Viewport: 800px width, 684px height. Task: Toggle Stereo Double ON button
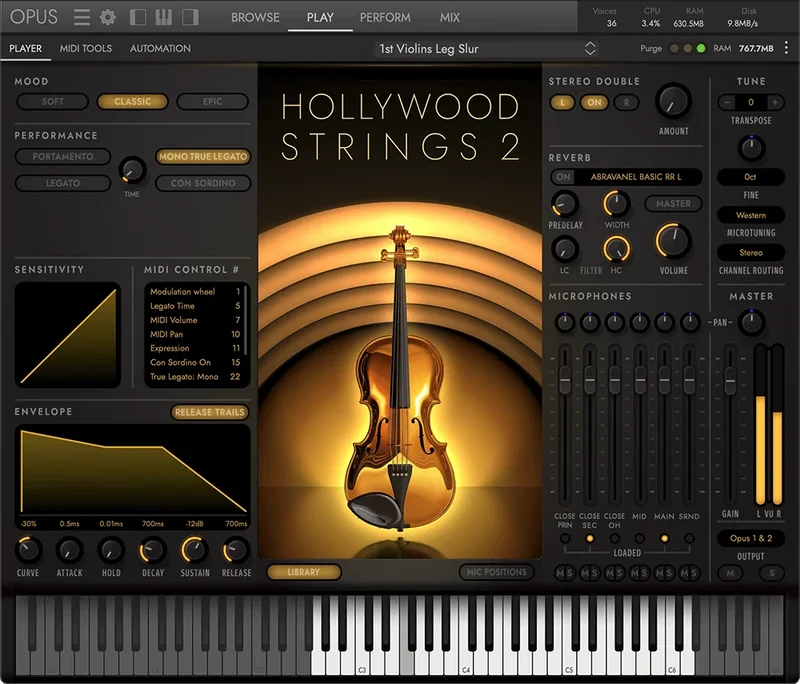point(594,103)
